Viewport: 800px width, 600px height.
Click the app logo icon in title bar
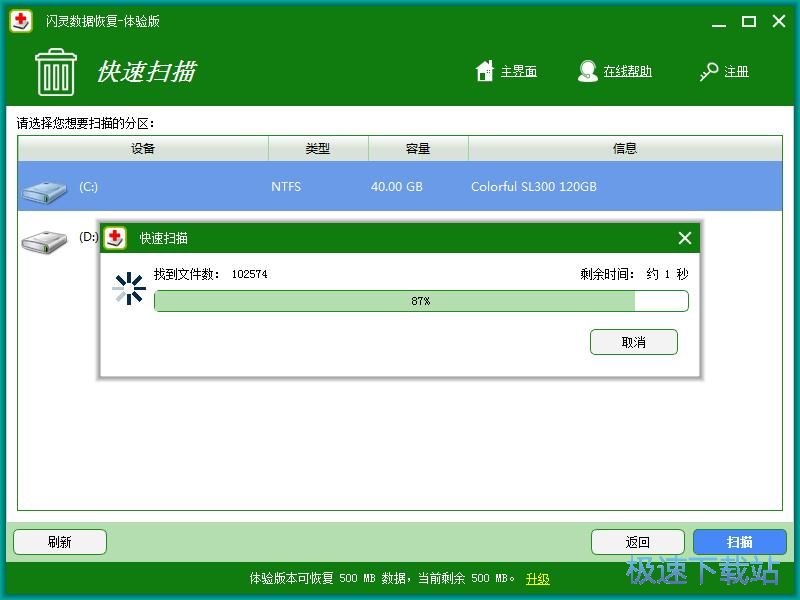click(21, 21)
